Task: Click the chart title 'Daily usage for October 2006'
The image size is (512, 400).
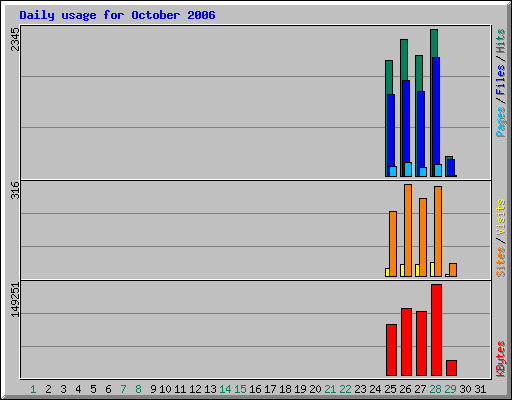Action: [117, 15]
